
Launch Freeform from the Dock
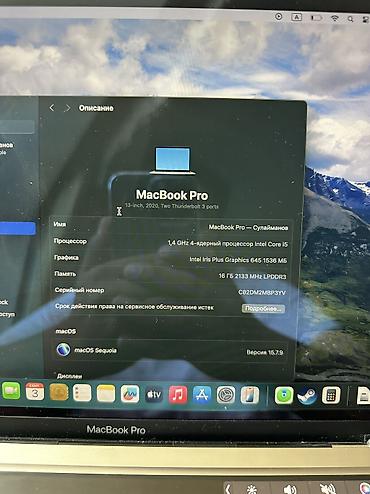pyautogui.click(x=130, y=394)
